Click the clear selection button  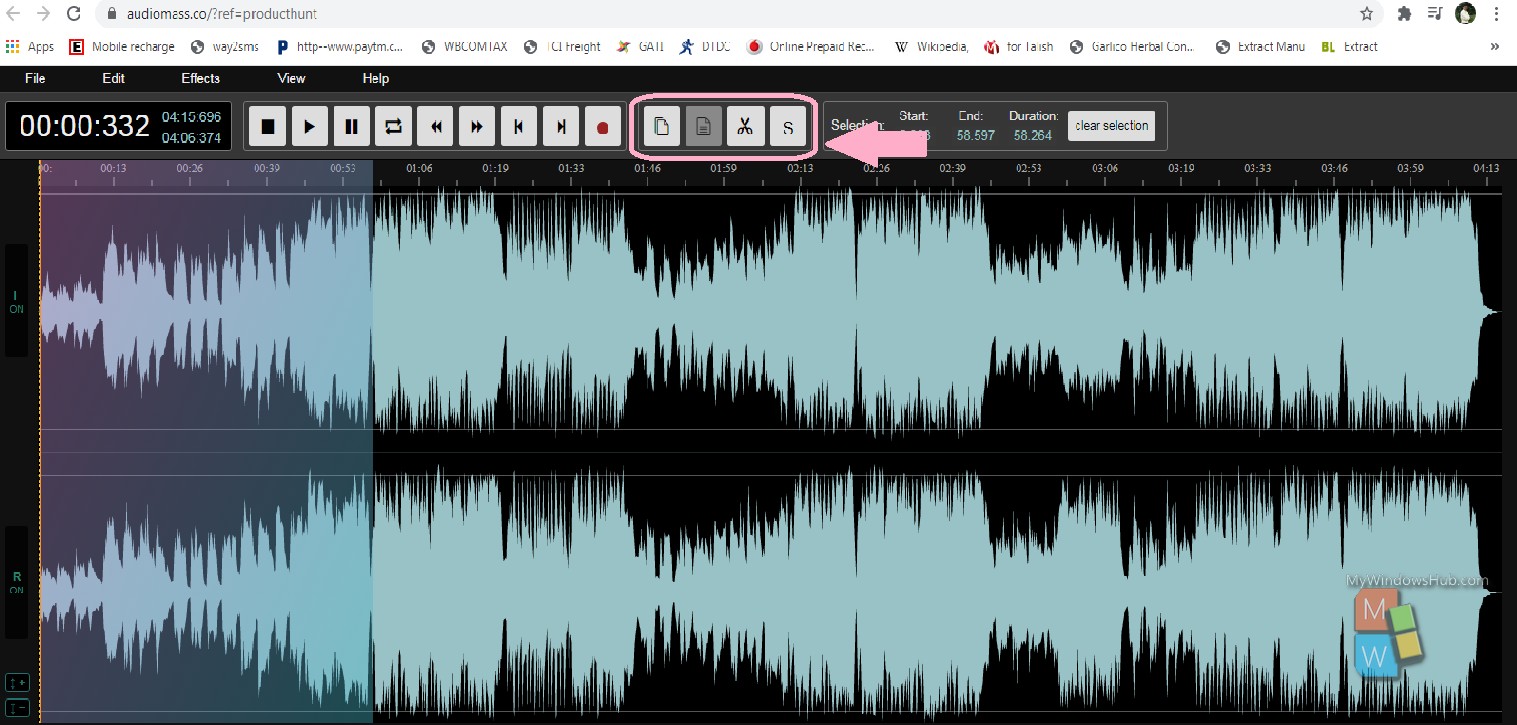coord(1112,126)
